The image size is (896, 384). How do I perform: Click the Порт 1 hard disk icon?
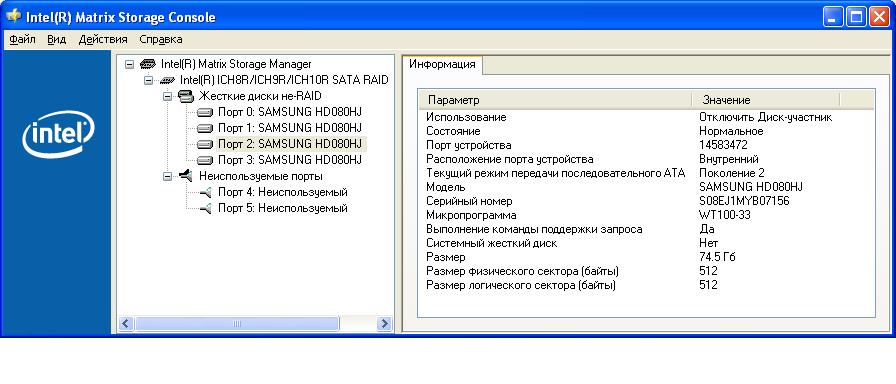click(x=205, y=128)
